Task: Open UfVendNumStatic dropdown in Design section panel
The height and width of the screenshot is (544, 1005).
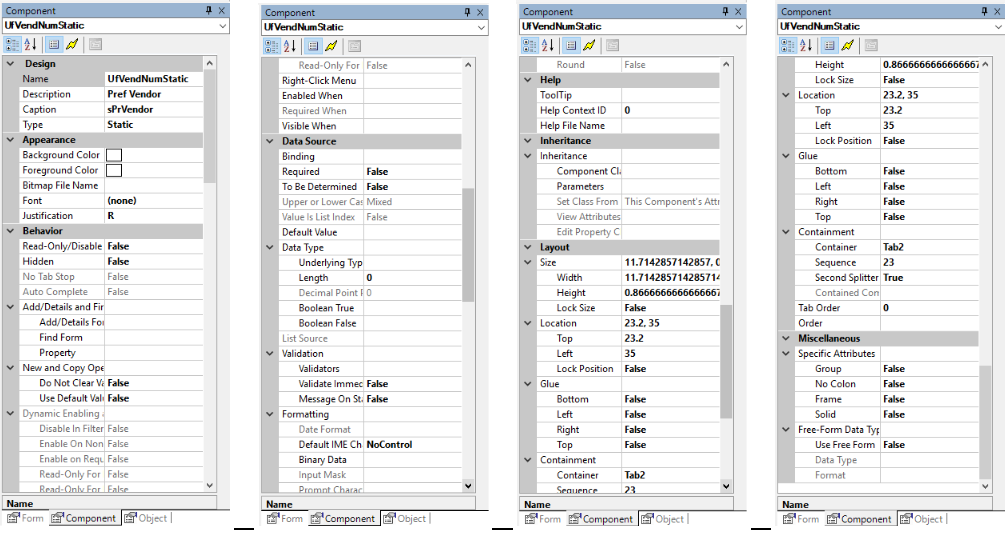Action: (222, 26)
